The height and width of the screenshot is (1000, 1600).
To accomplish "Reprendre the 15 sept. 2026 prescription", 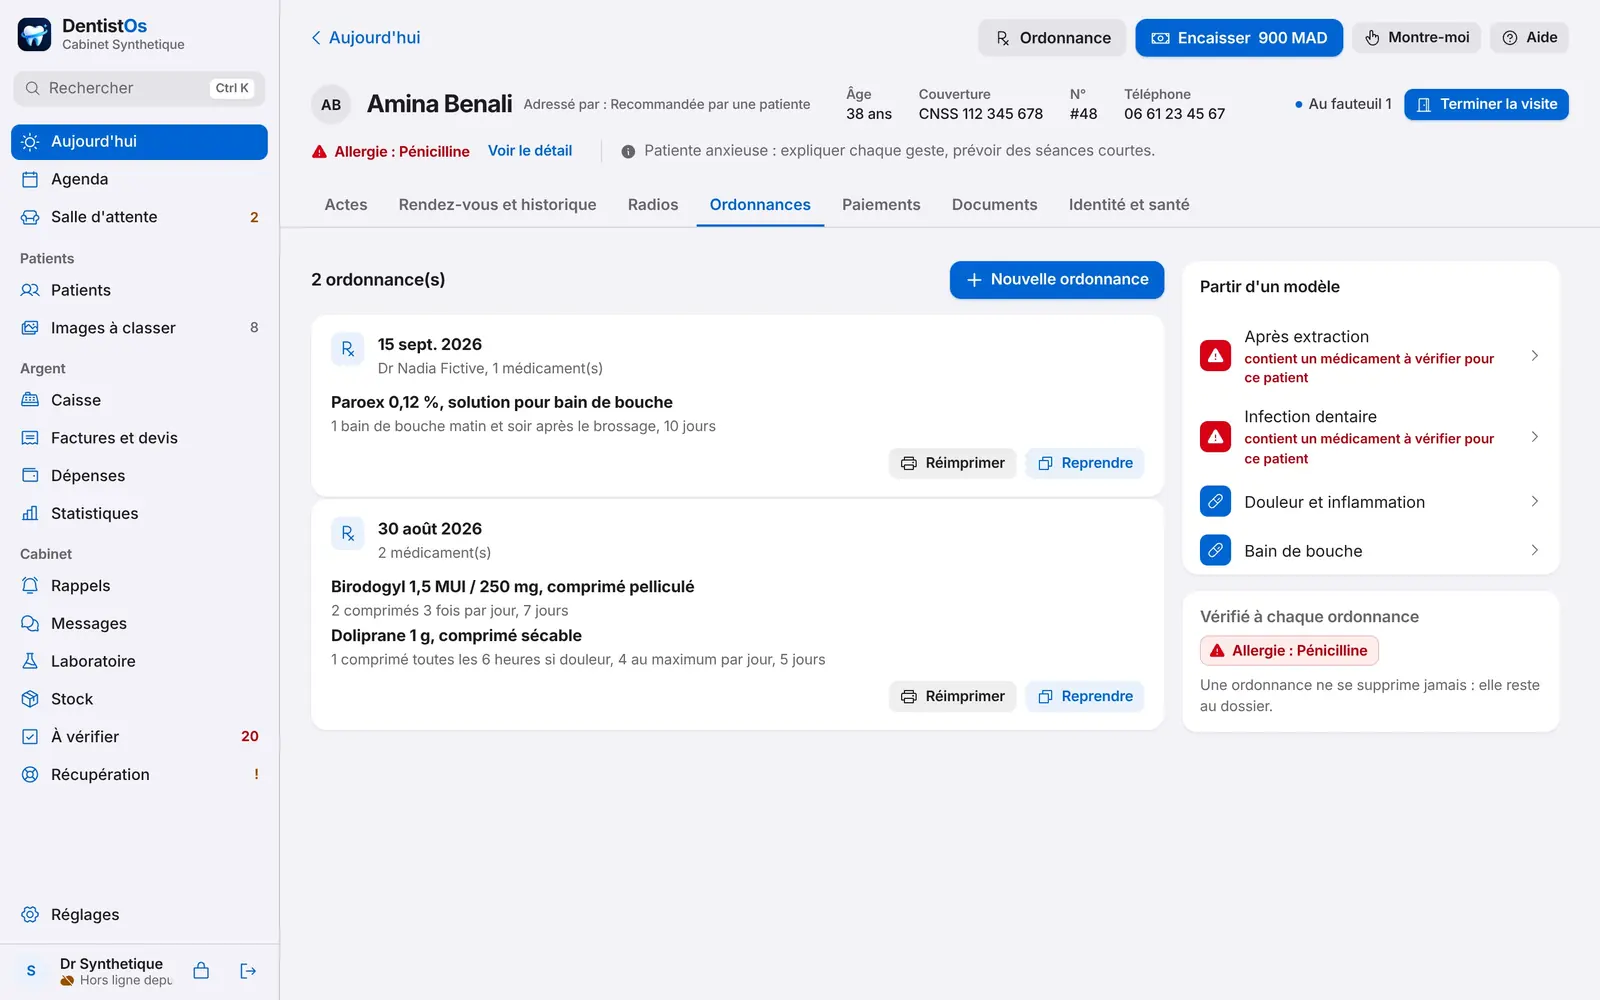I will click(1085, 463).
